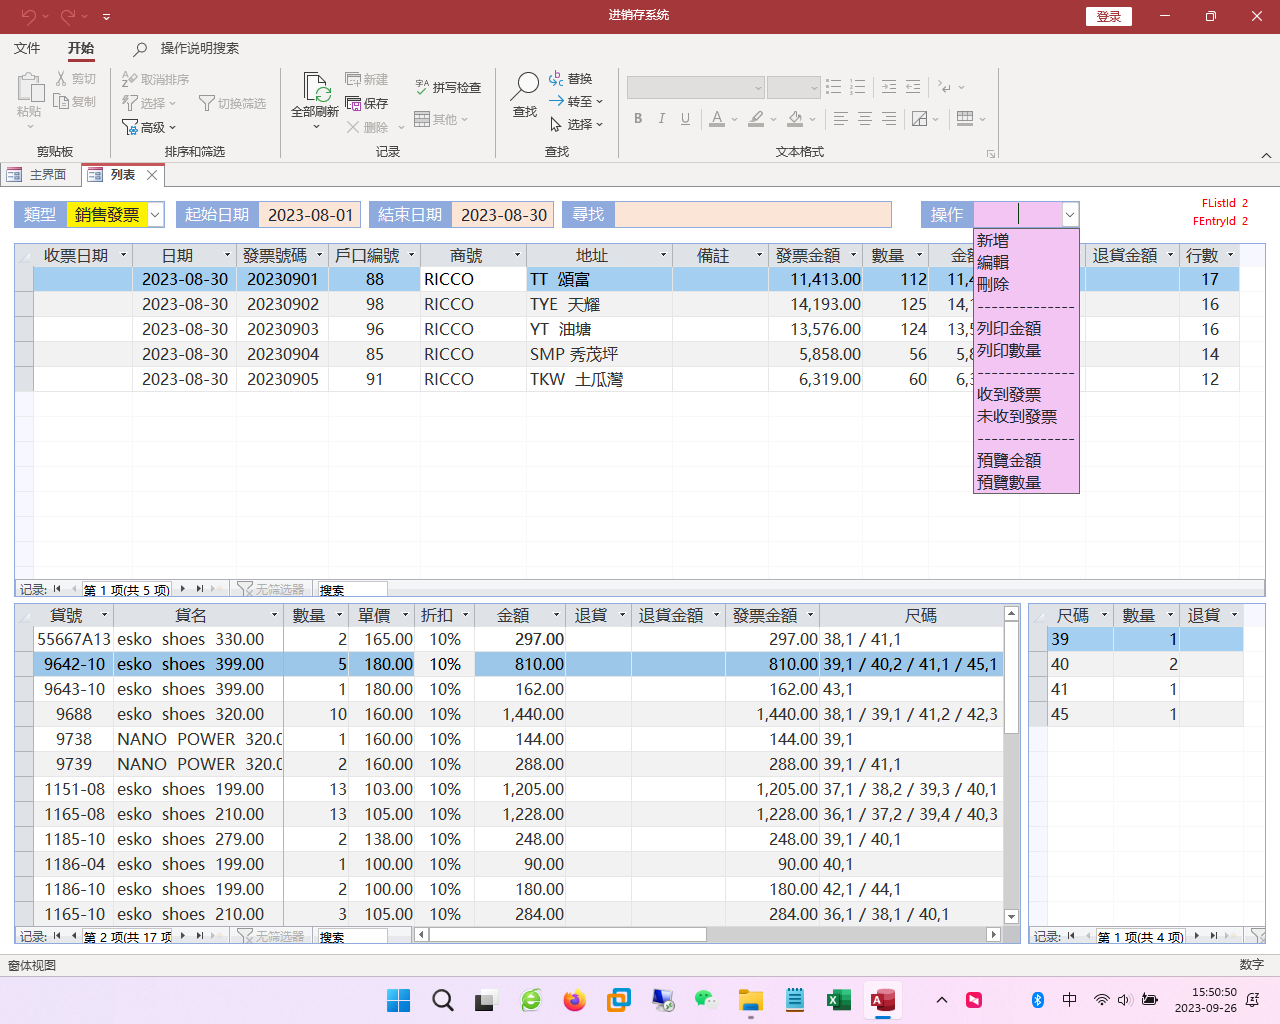Open the 發票金額 column filter arrow
The image size is (1280, 1024).
click(853, 255)
